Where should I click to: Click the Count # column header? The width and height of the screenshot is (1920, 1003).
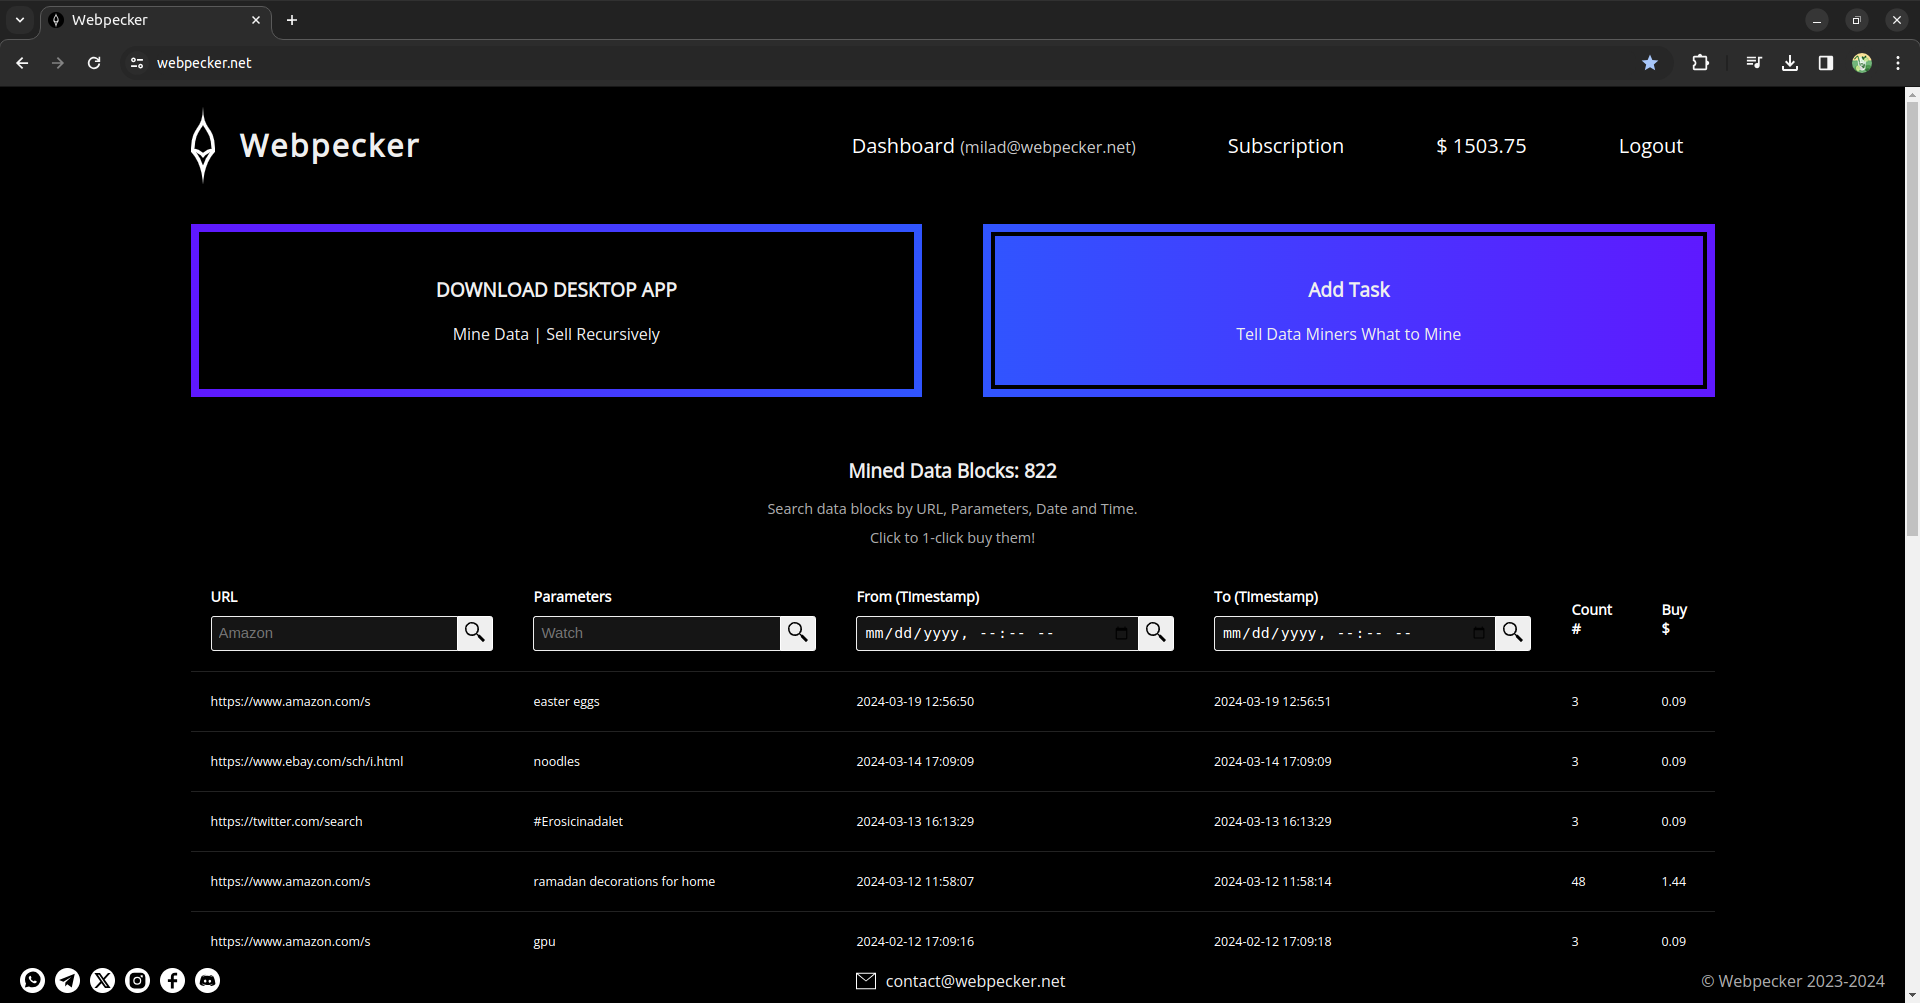click(x=1591, y=619)
